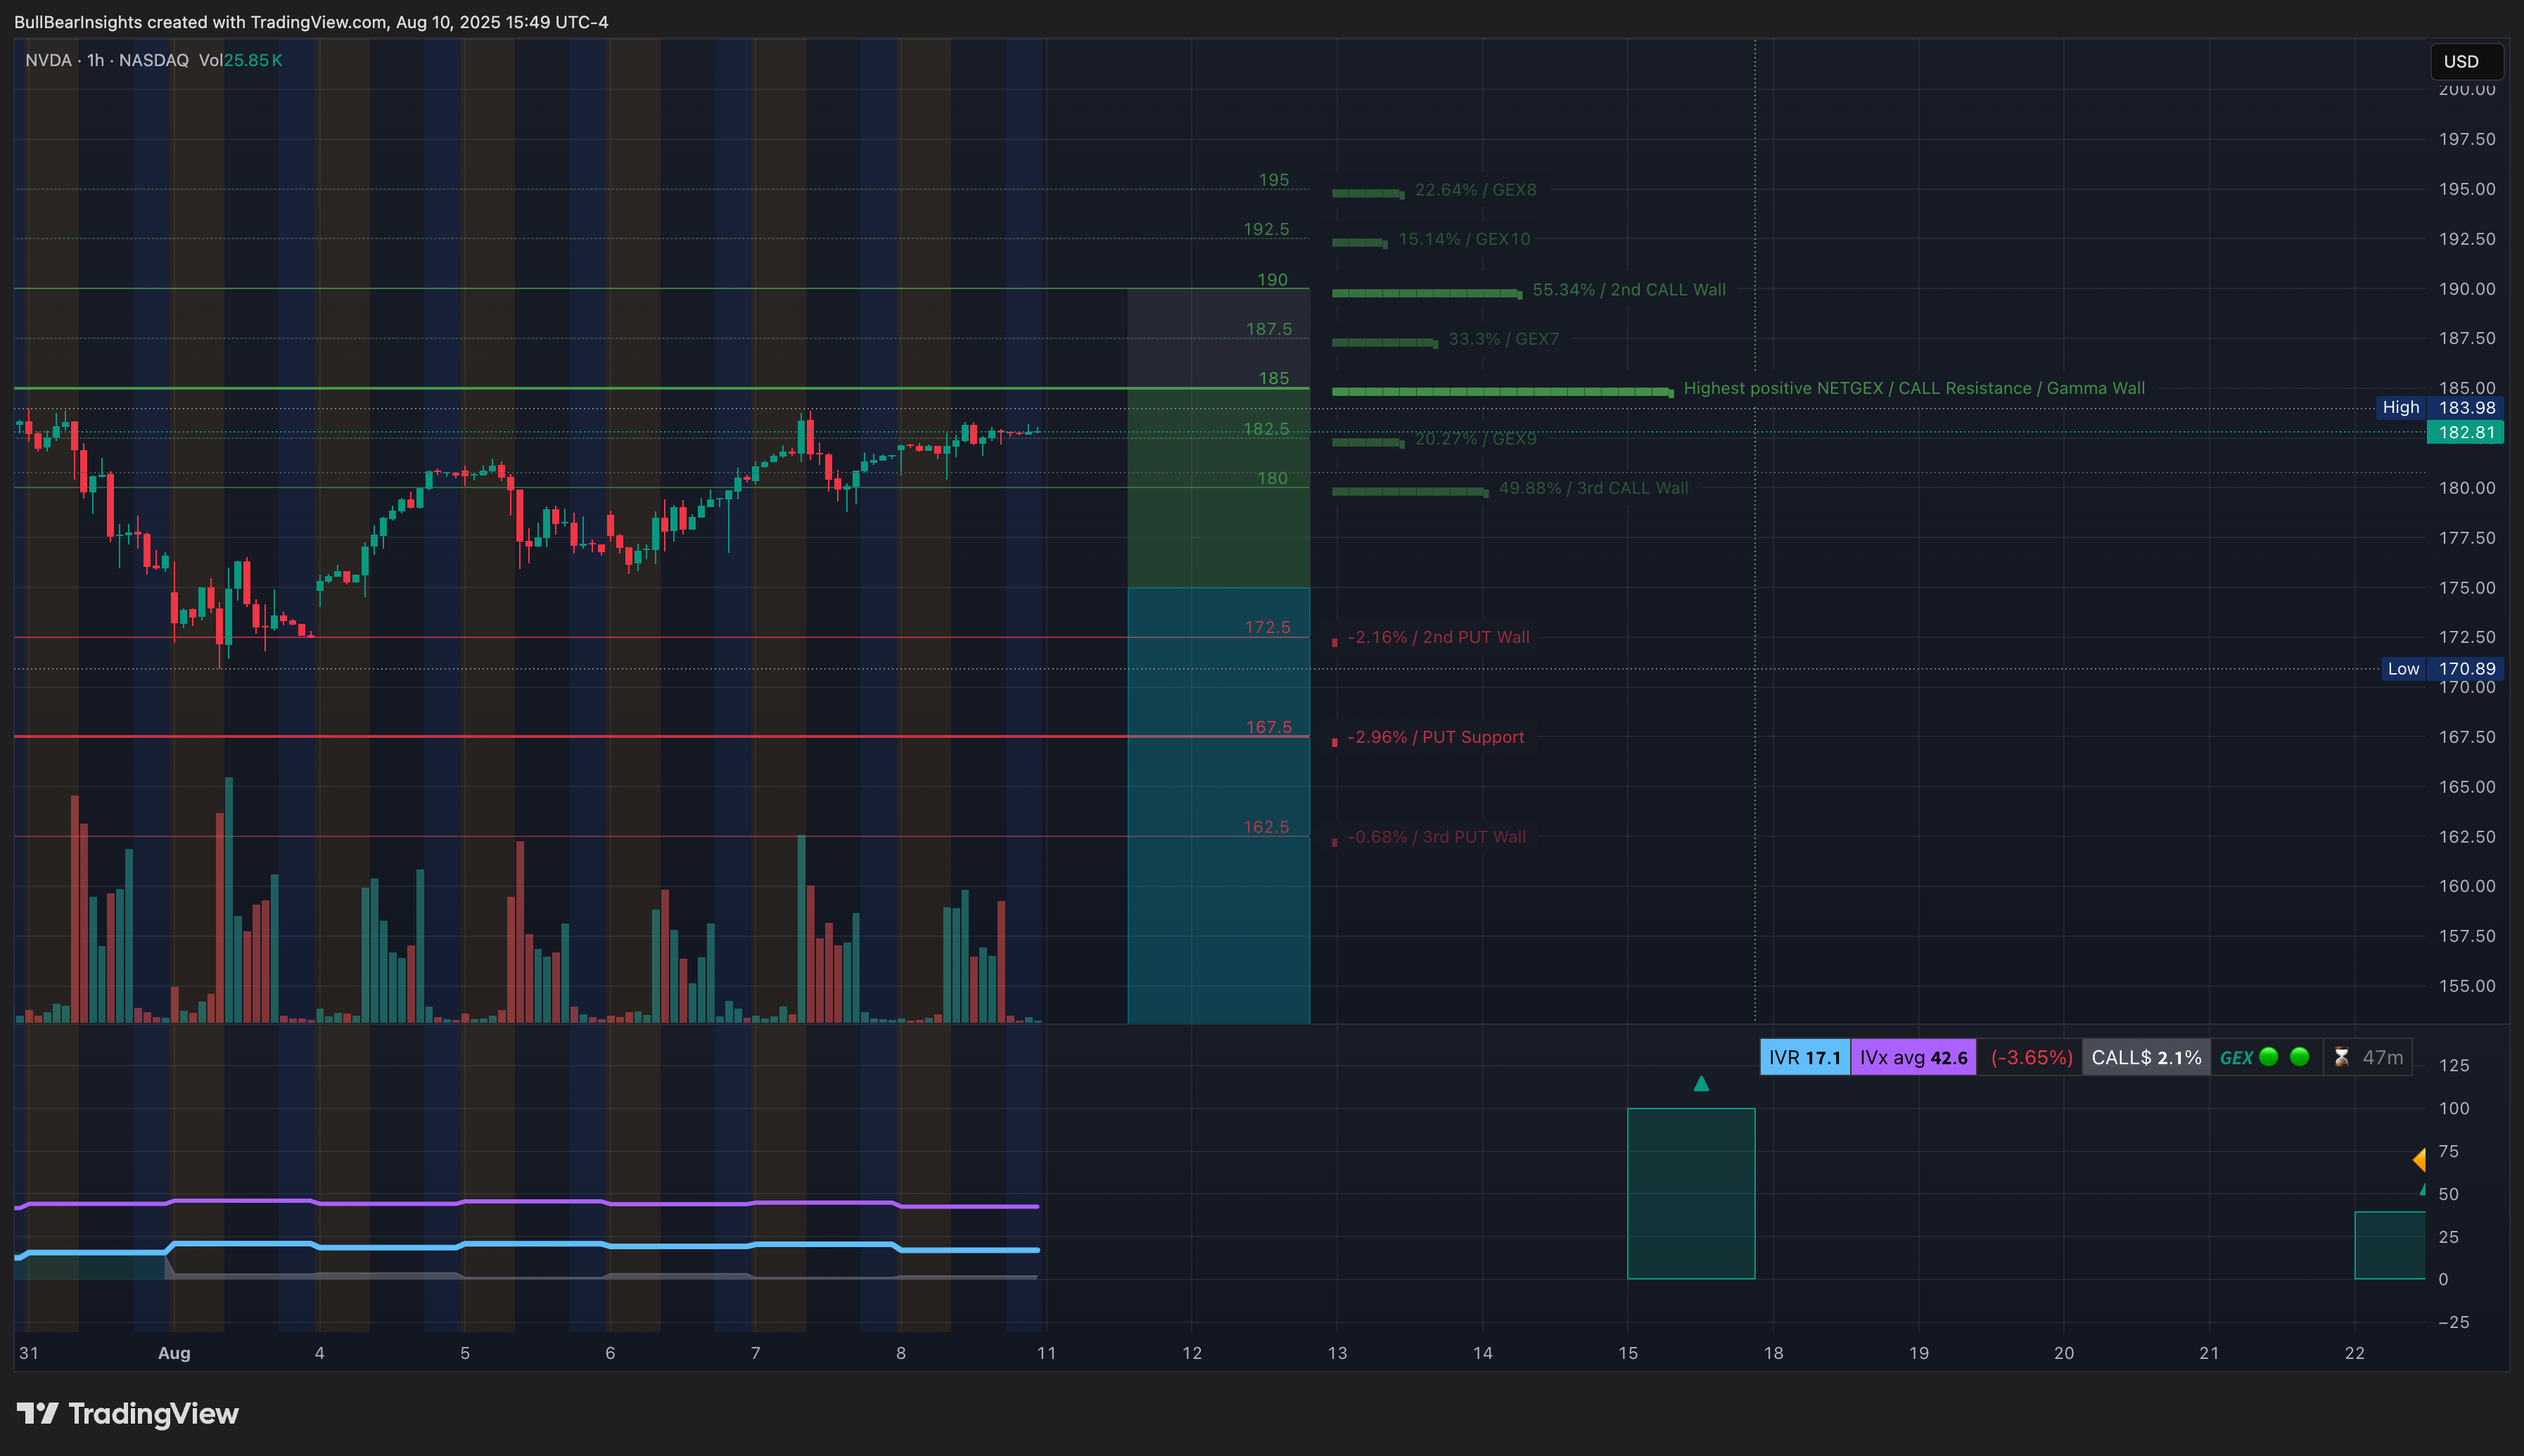Click the CALL$ 2.1% badge
Screen dimensions: 2524x1456
(x=2146, y=1057)
